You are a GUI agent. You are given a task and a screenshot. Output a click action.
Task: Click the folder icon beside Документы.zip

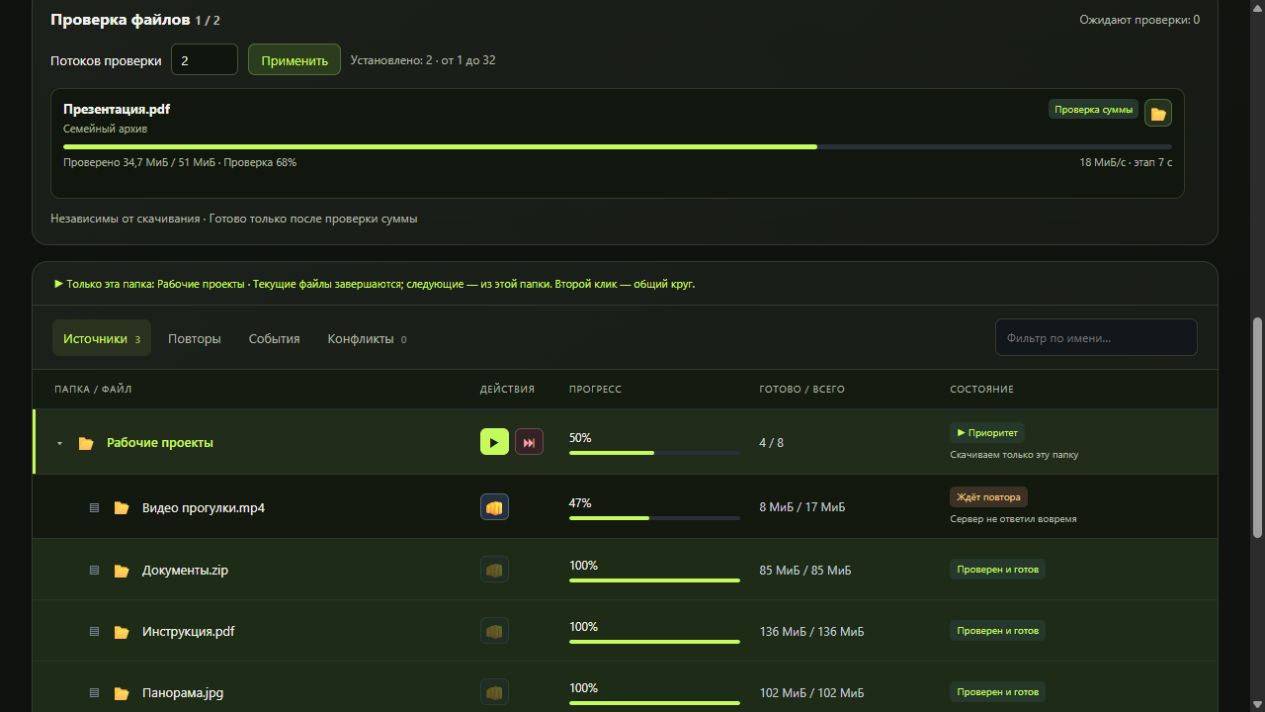121,571
